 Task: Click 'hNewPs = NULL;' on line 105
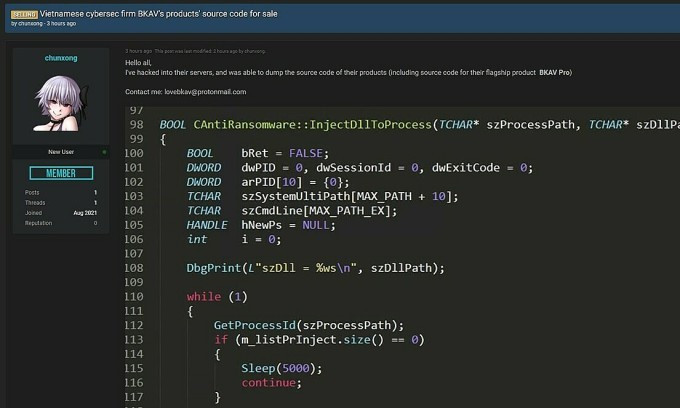[x=288, y=225]
